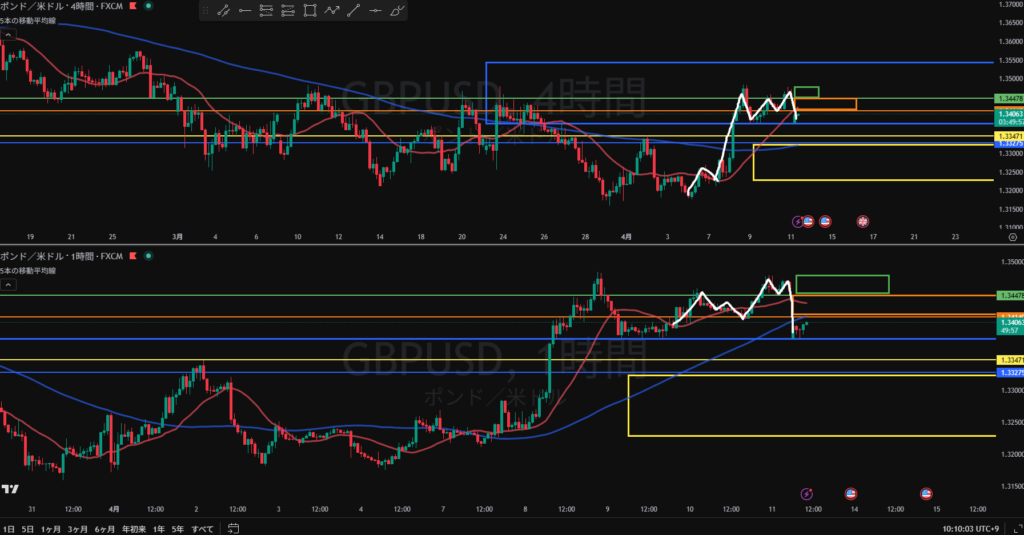The height and width of the screenshot is (535, 1024).
Task: Open the go-to-date calendar icon
Action: tap(233, 528)
